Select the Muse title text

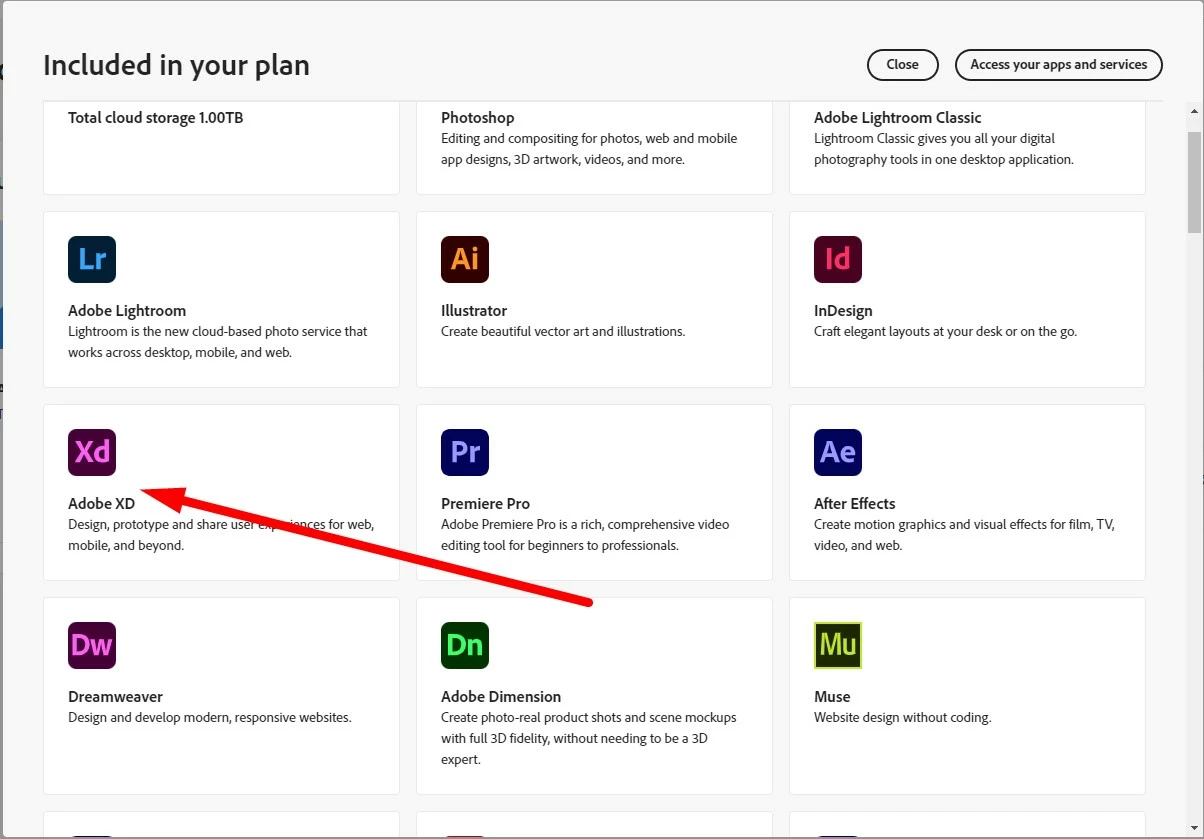click(832, 697)
